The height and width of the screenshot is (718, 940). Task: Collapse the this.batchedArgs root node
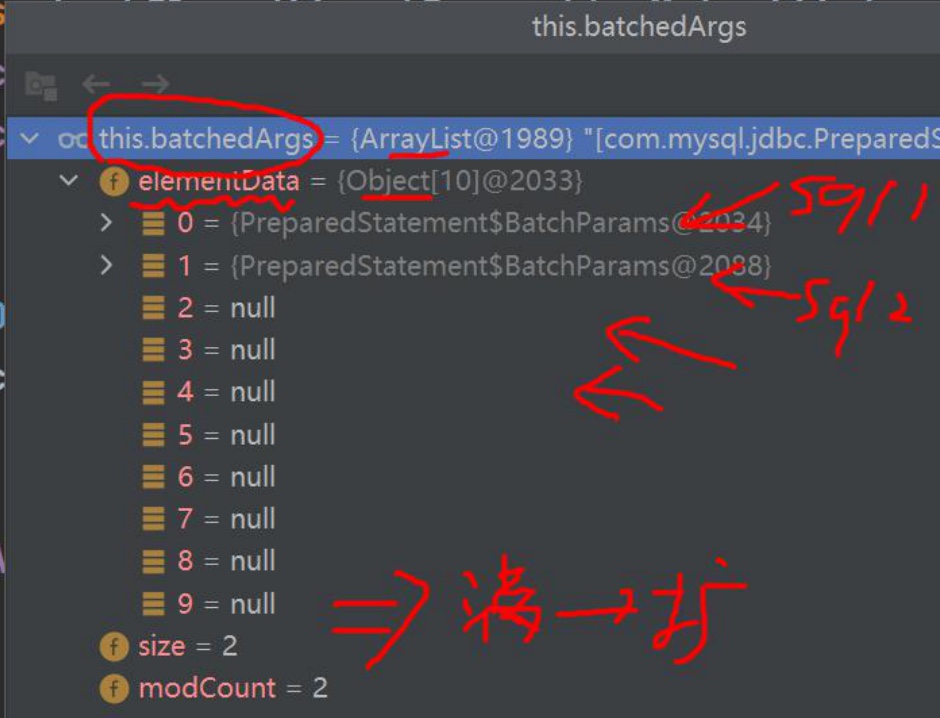(x=29, y=138)
